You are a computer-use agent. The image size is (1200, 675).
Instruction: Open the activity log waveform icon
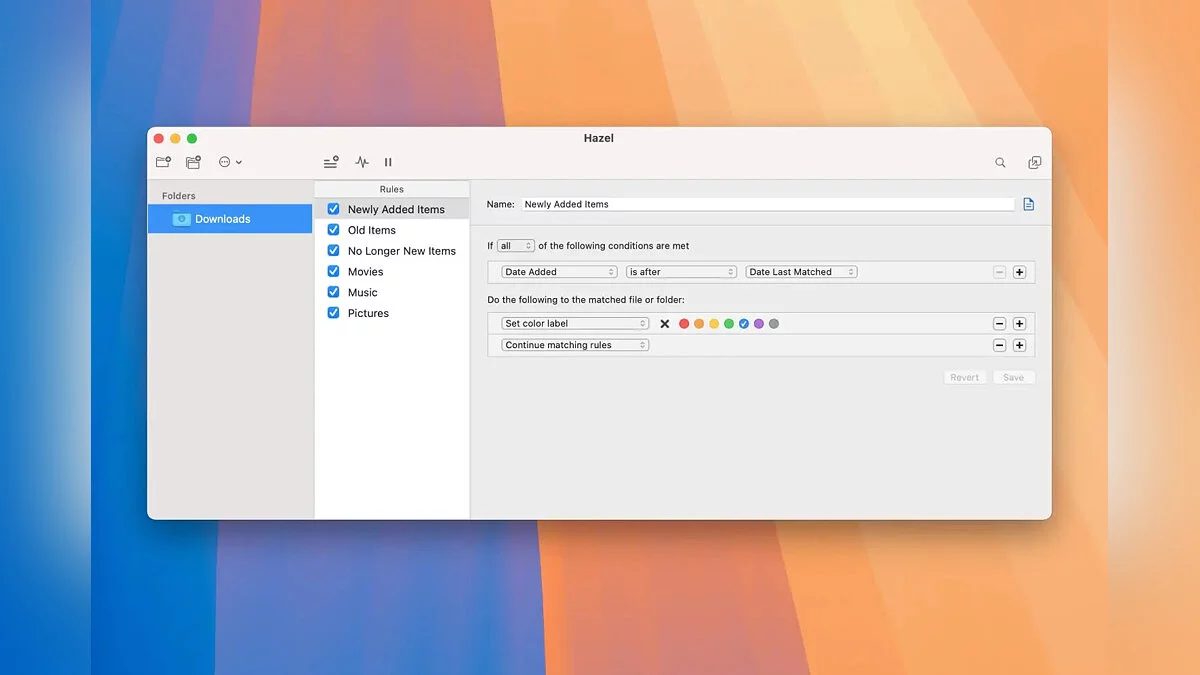click(362, 162)
